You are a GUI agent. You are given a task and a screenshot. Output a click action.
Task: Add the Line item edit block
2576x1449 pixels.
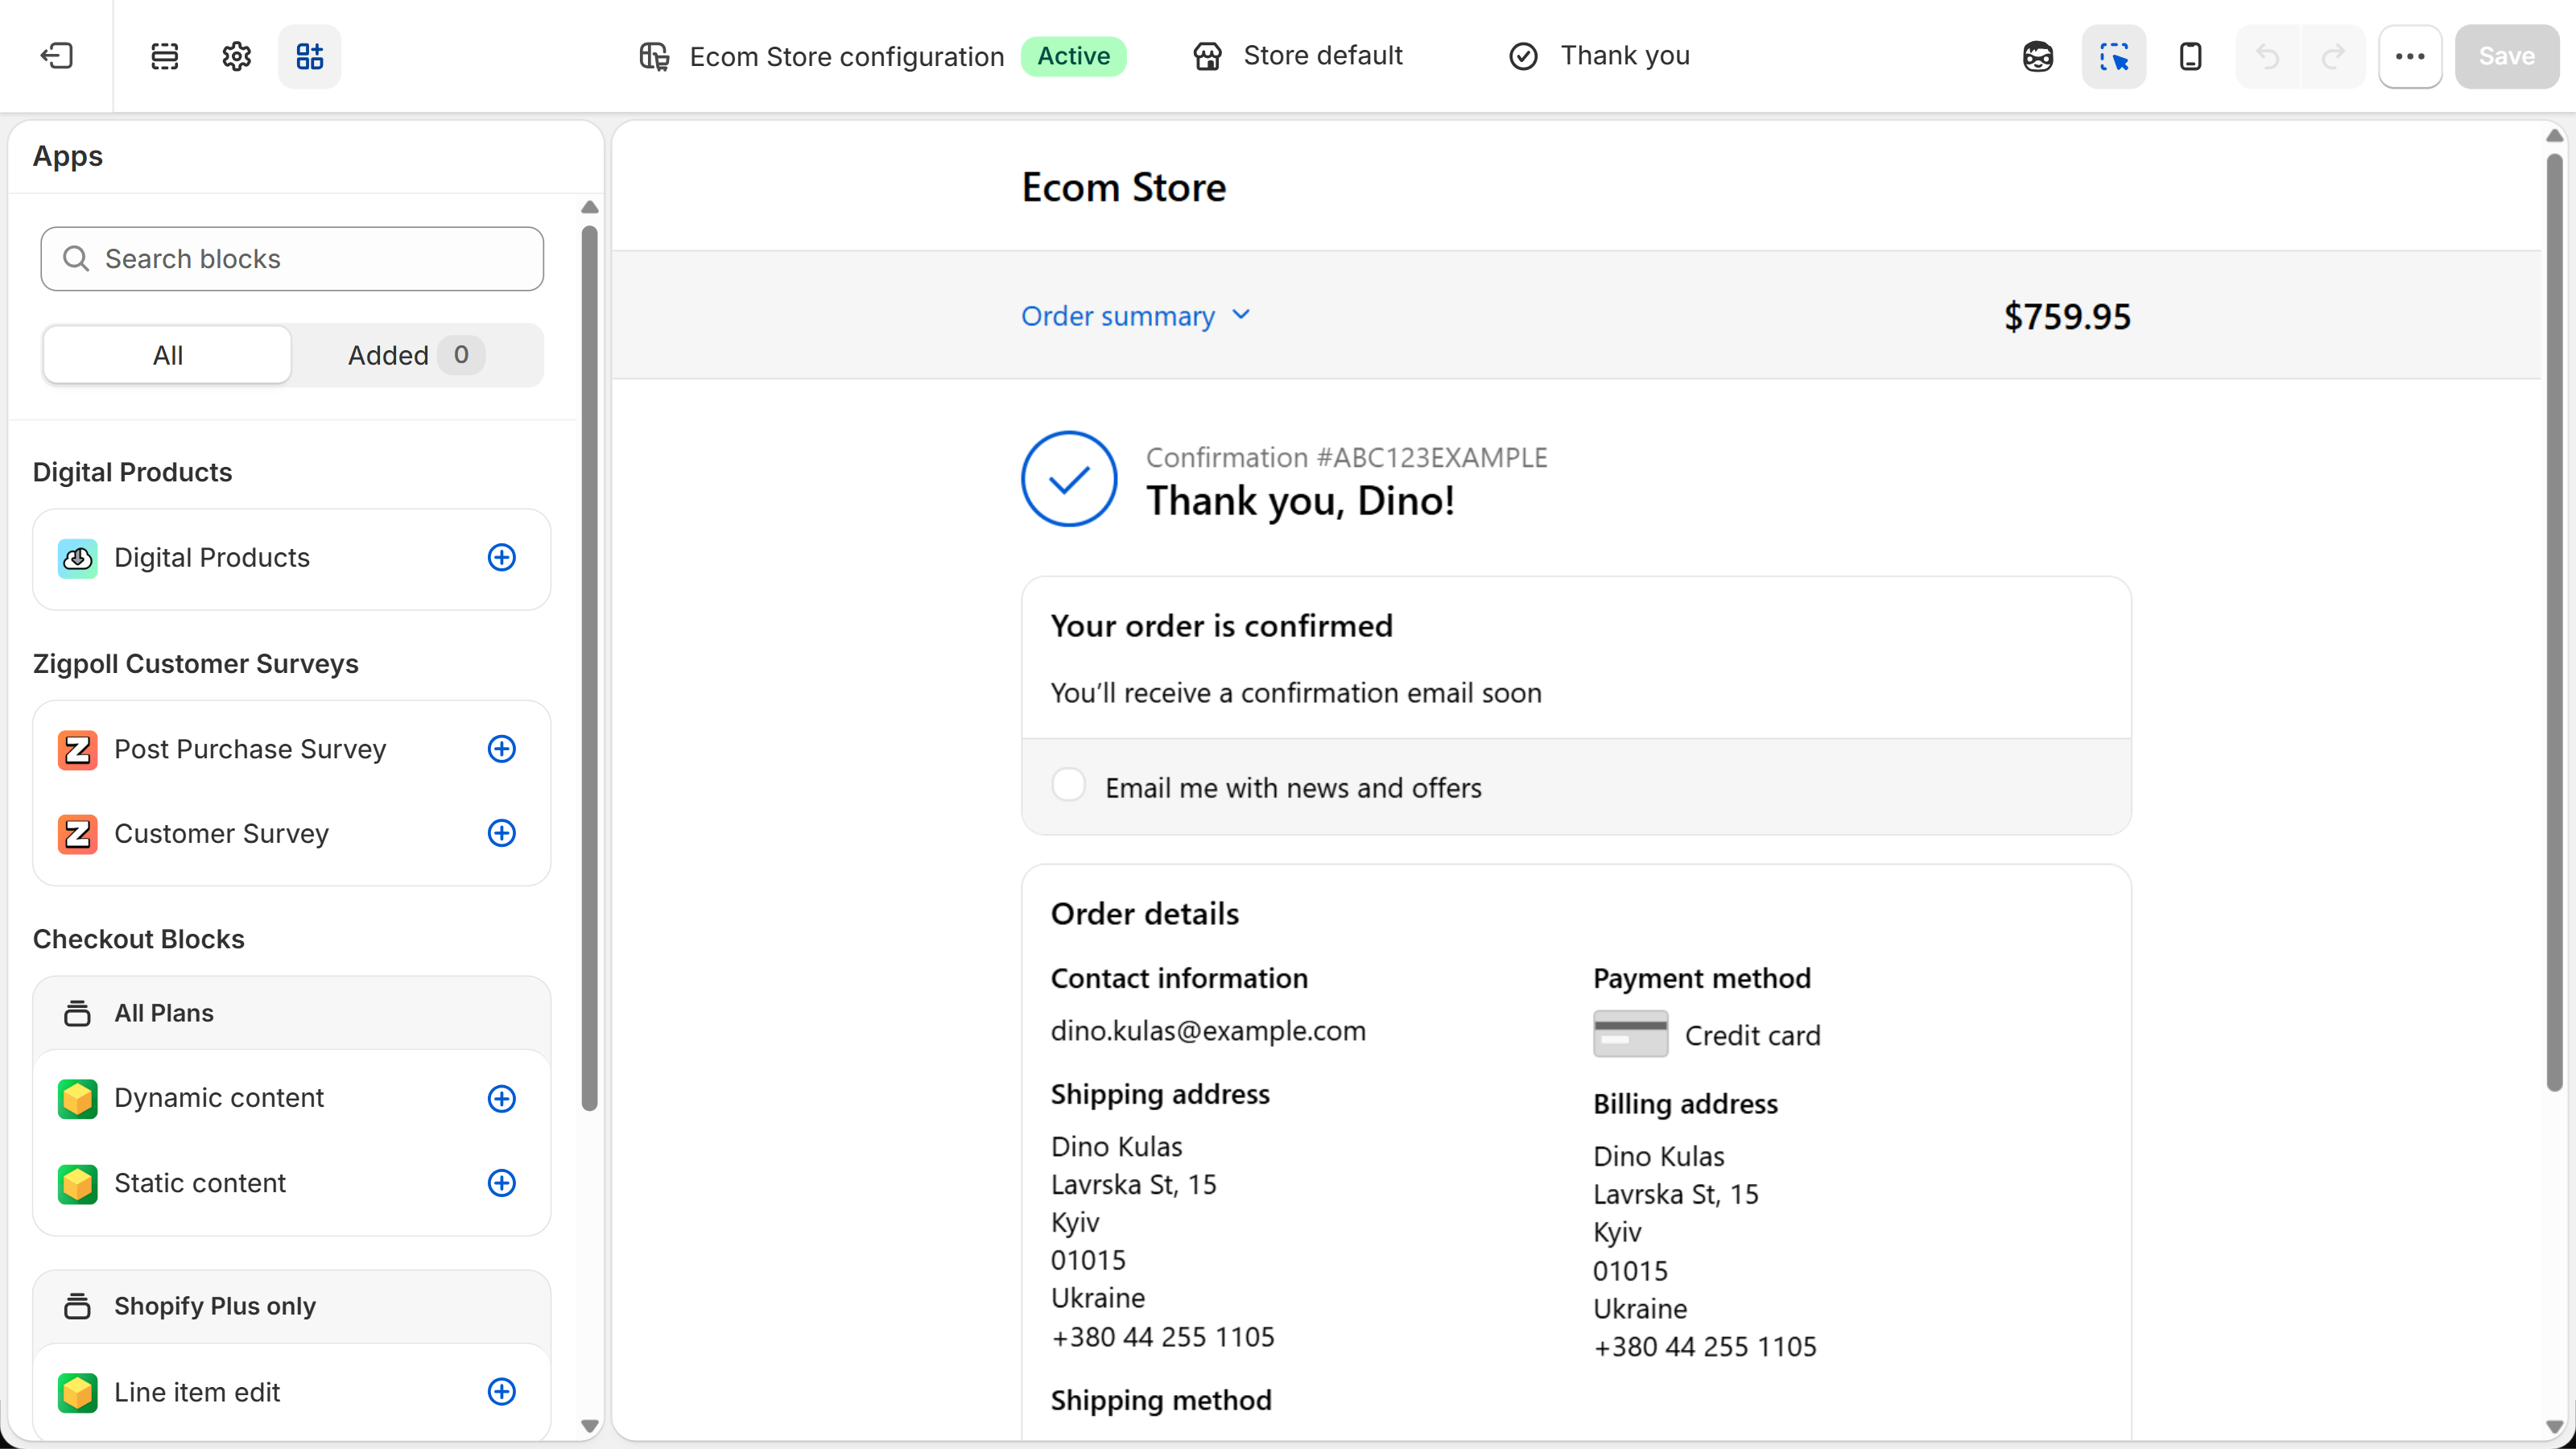[502, 1392]
